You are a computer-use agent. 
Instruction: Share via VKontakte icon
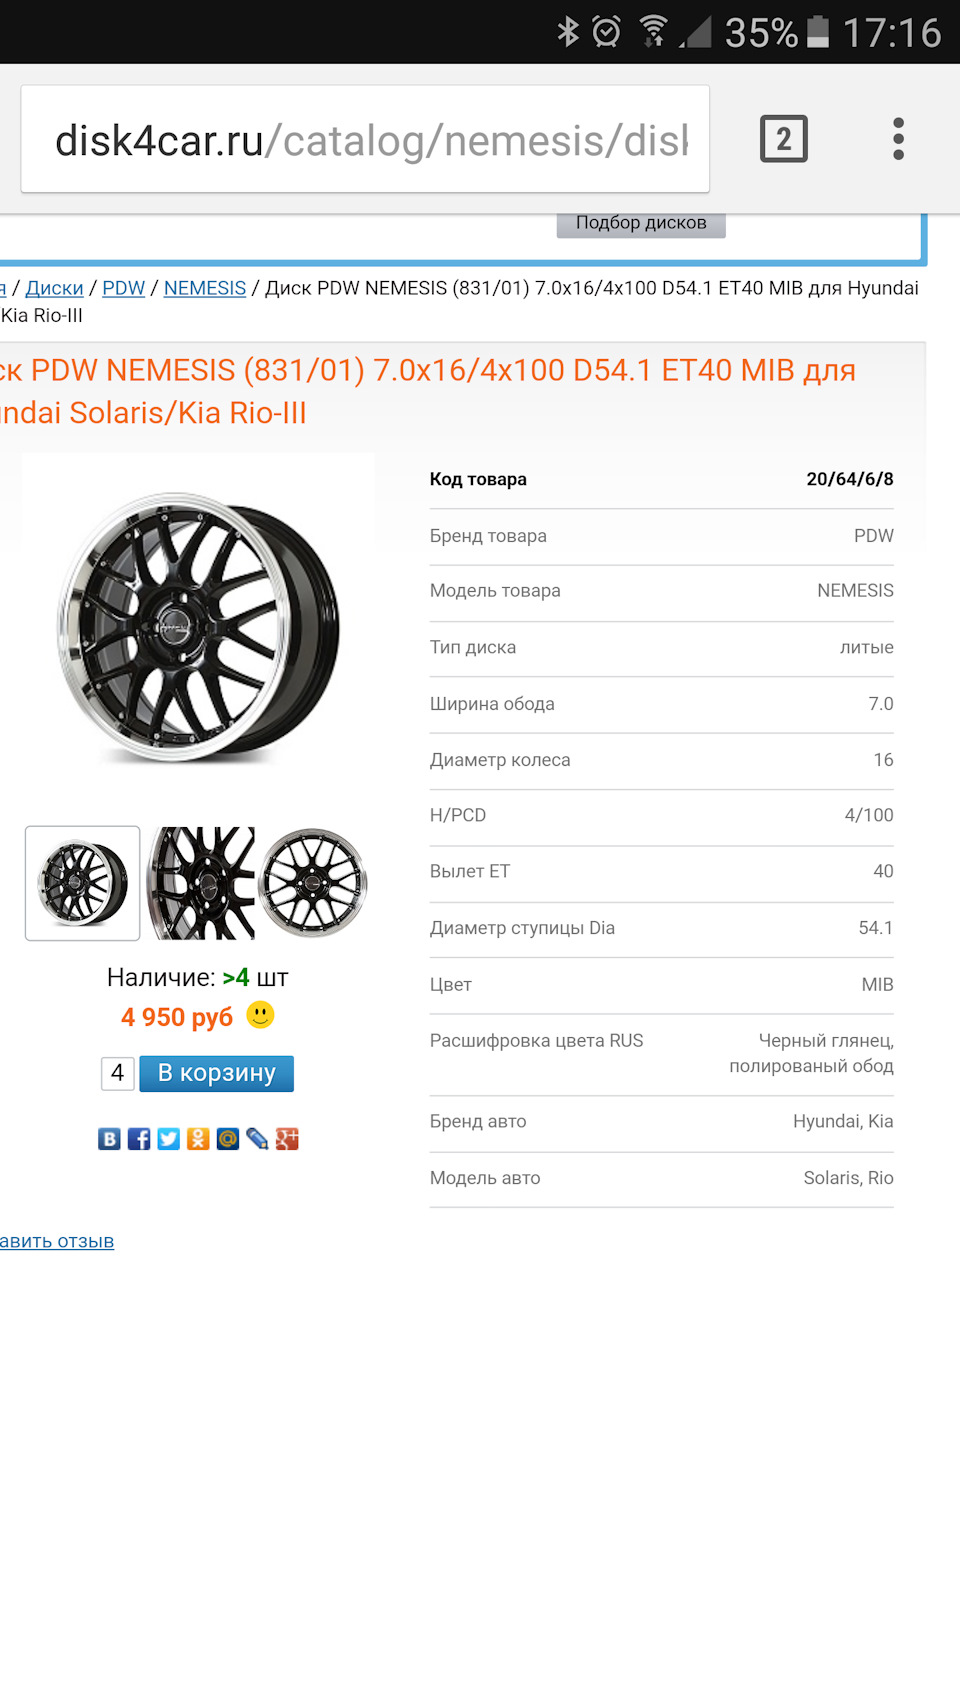[x=109, y=1139]
